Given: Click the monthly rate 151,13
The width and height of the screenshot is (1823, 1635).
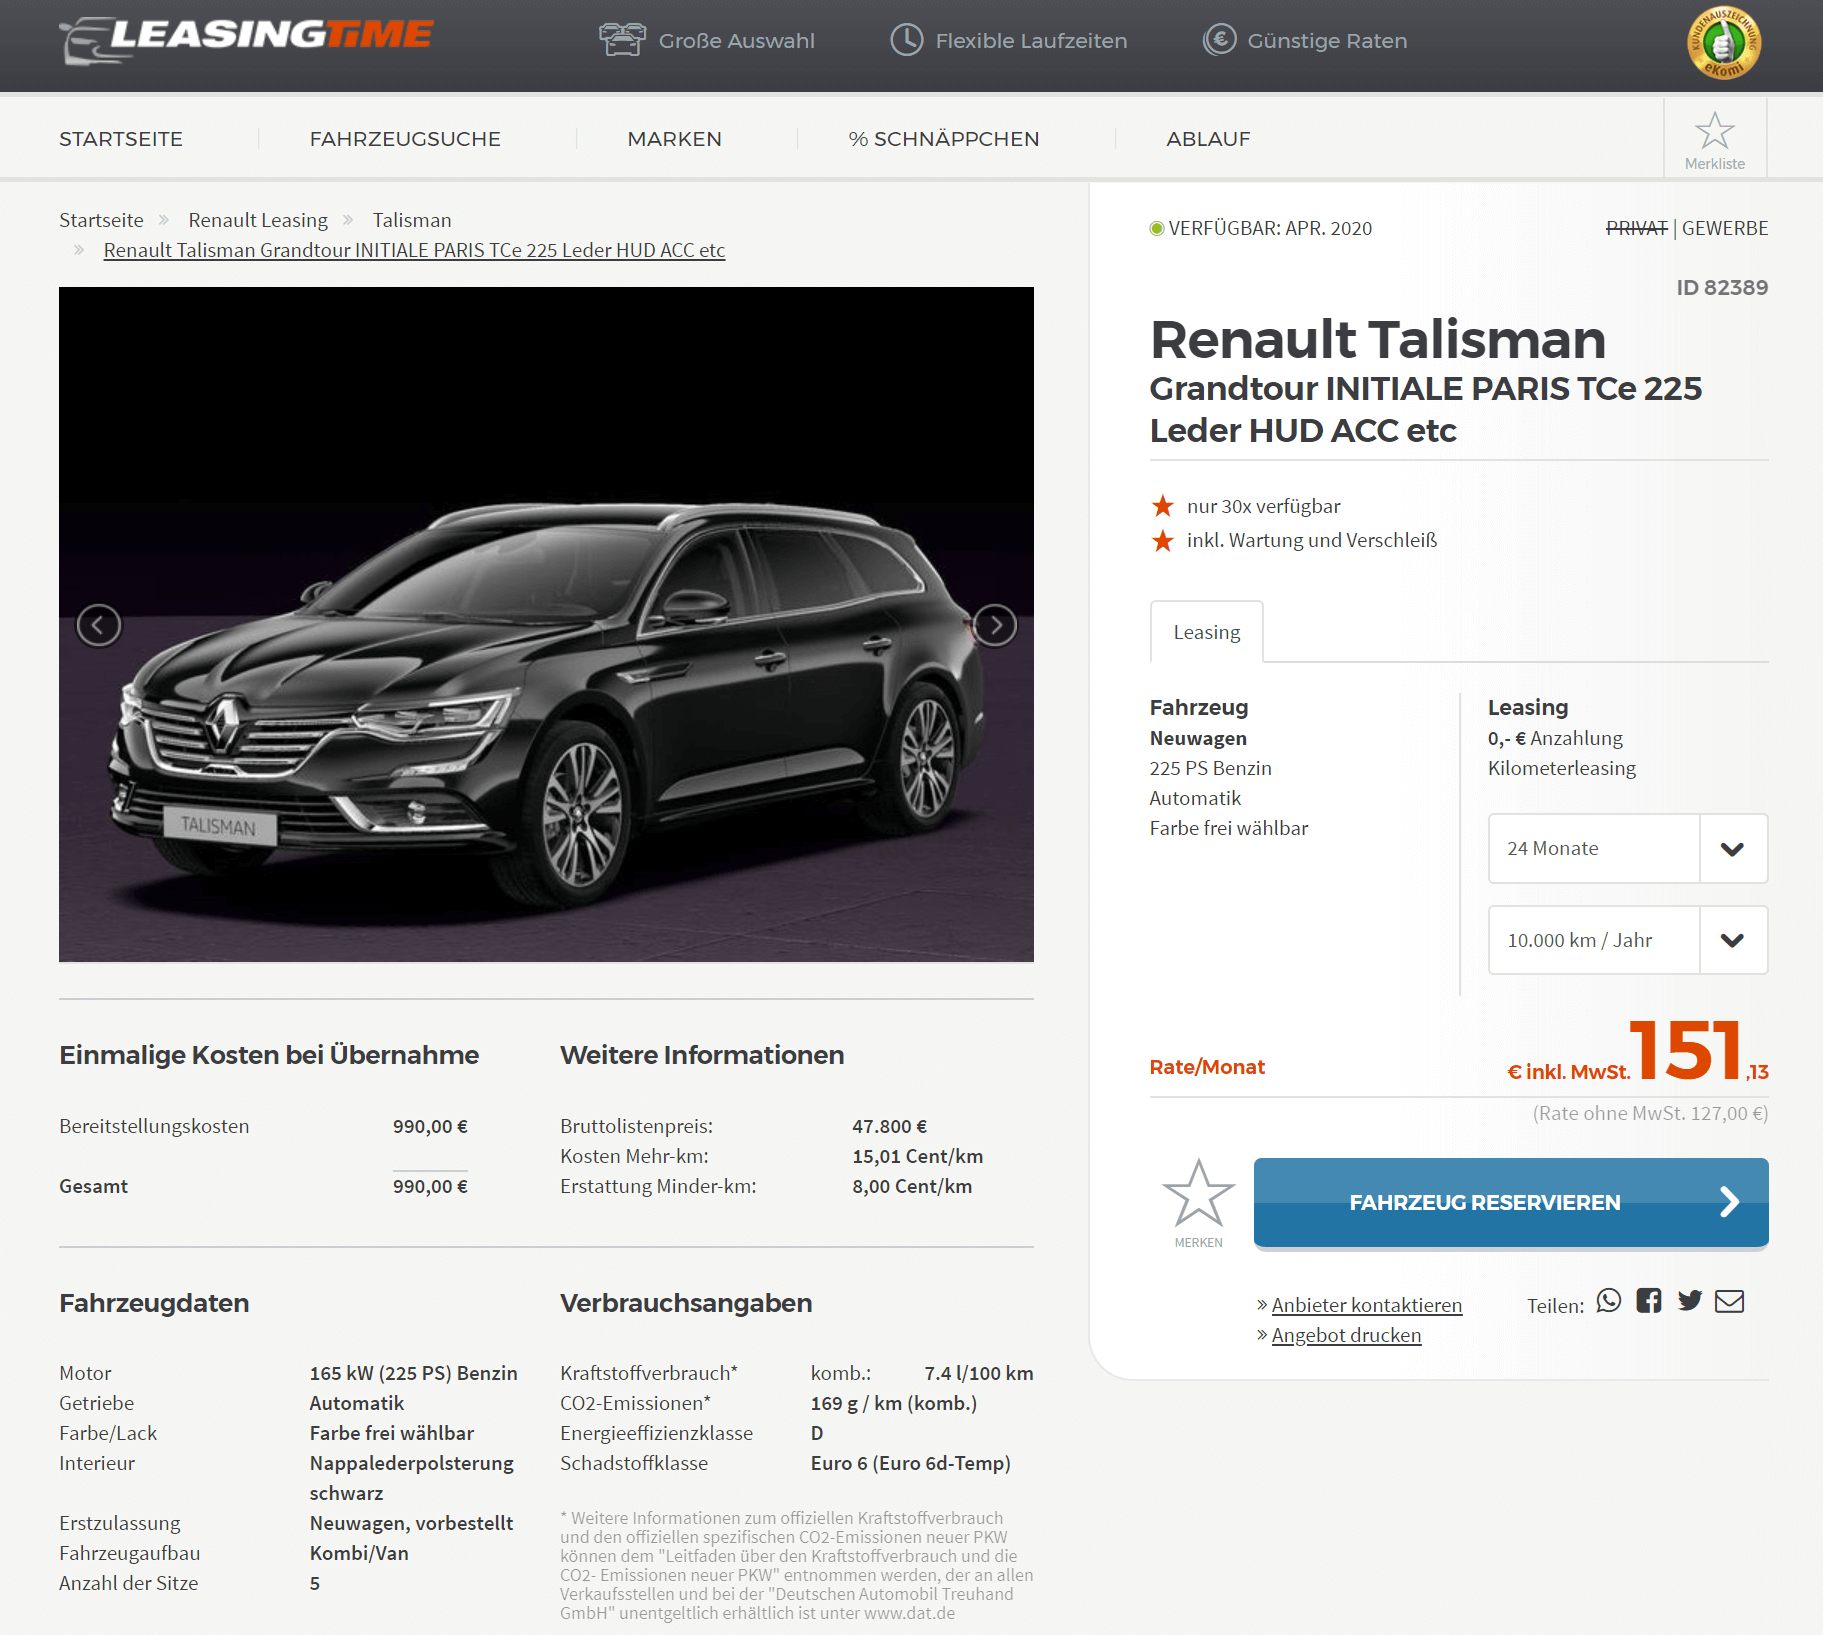Looking at the screenshot, I should (x=1698, y=1052).
